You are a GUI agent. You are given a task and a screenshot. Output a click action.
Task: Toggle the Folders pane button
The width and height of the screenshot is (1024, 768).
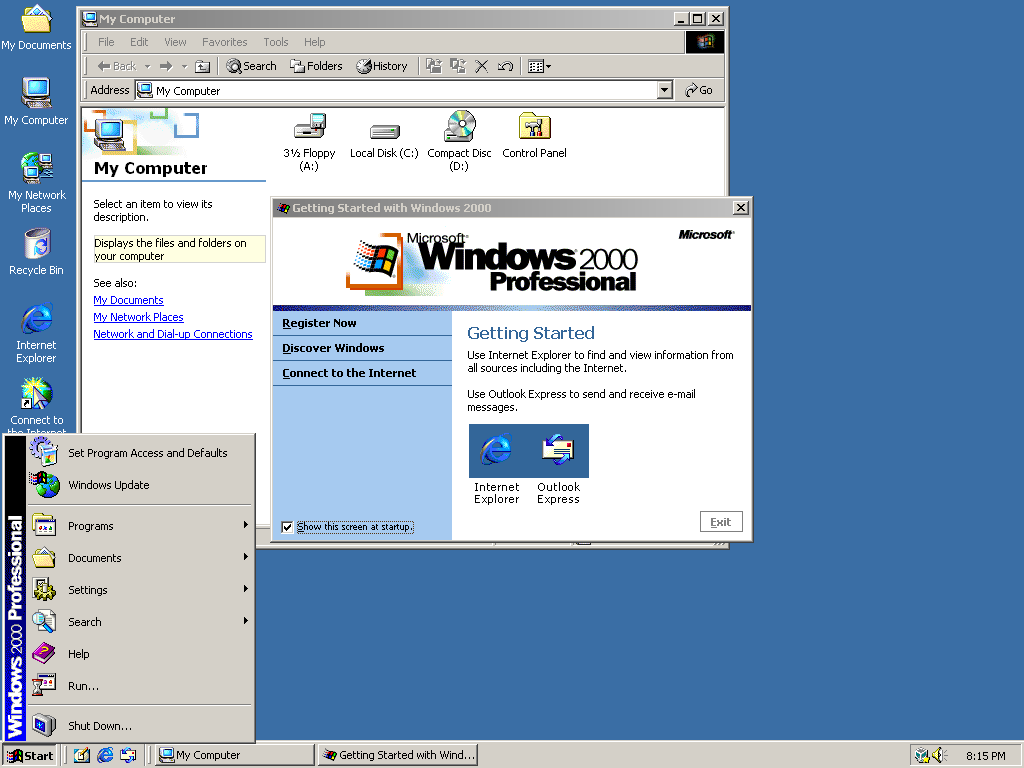[316, 66]
